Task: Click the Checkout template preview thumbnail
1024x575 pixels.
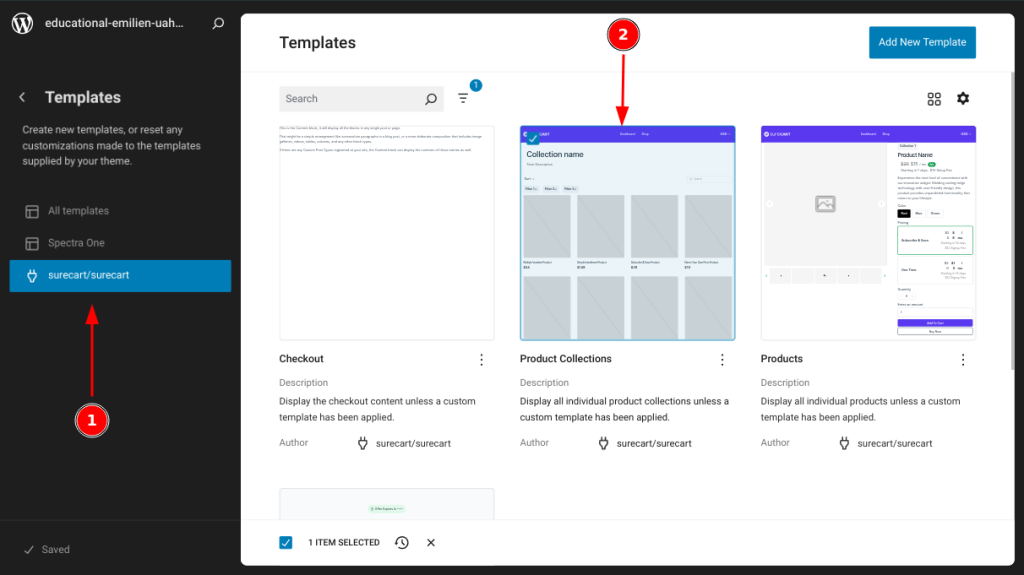Action: 386,232
